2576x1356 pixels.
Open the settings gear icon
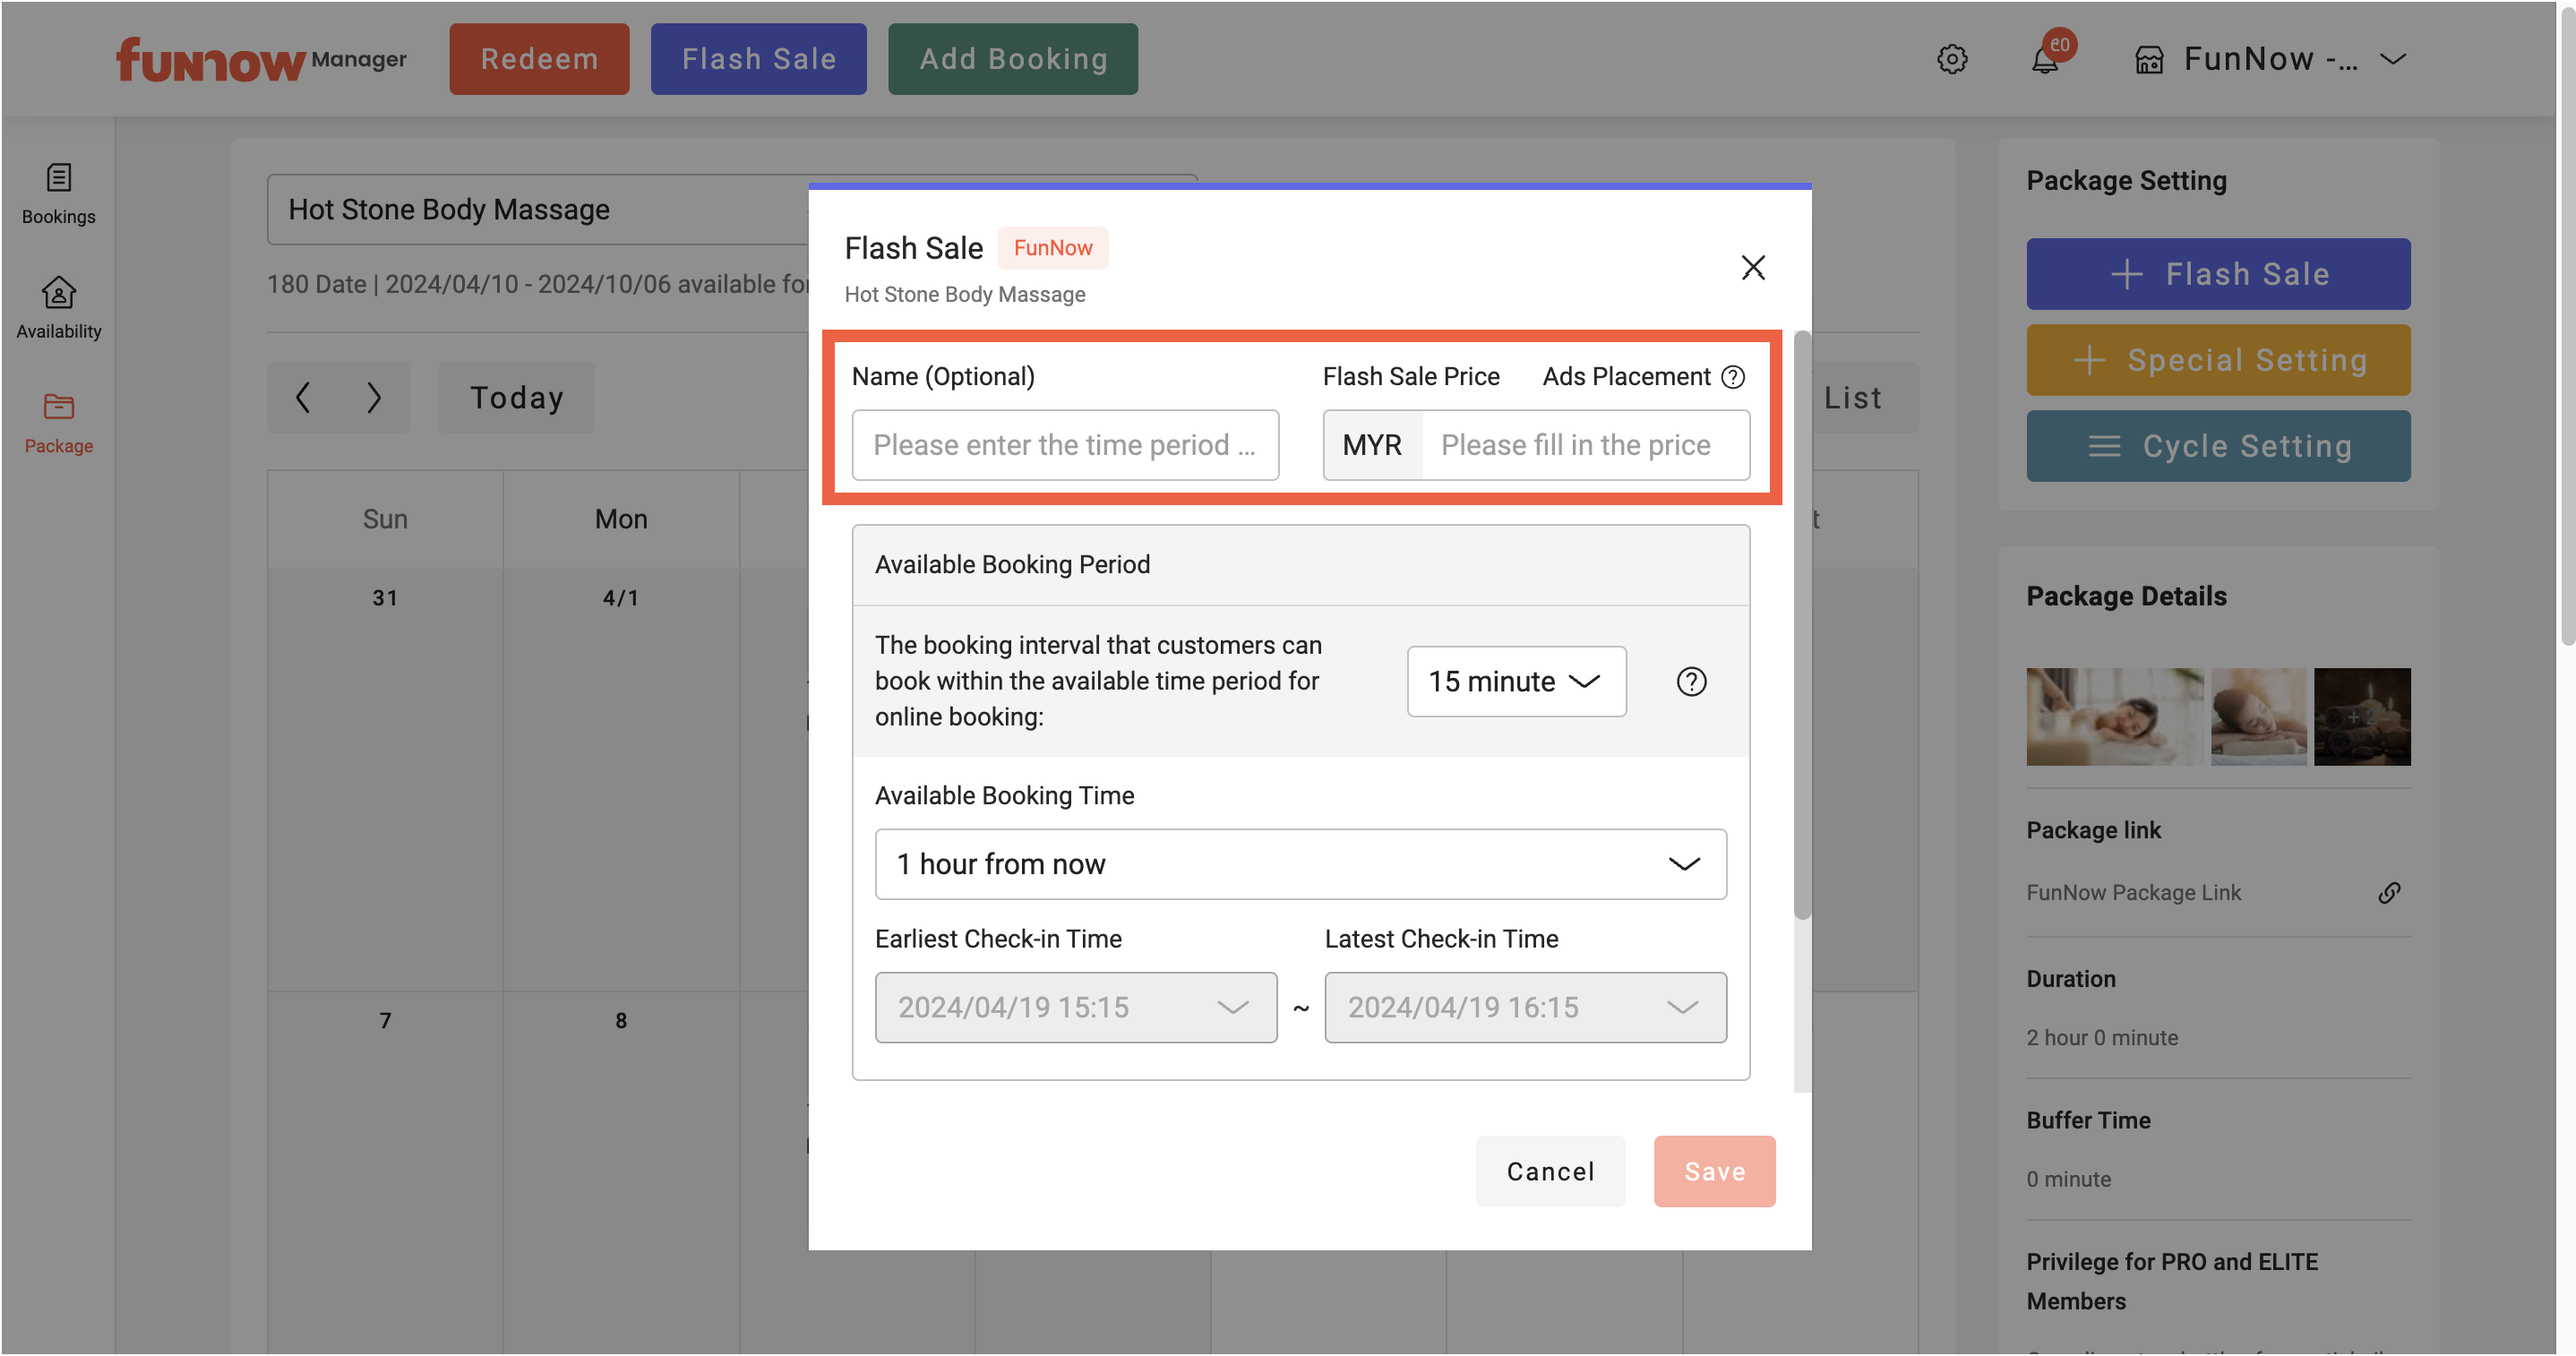coord(1951,59)
